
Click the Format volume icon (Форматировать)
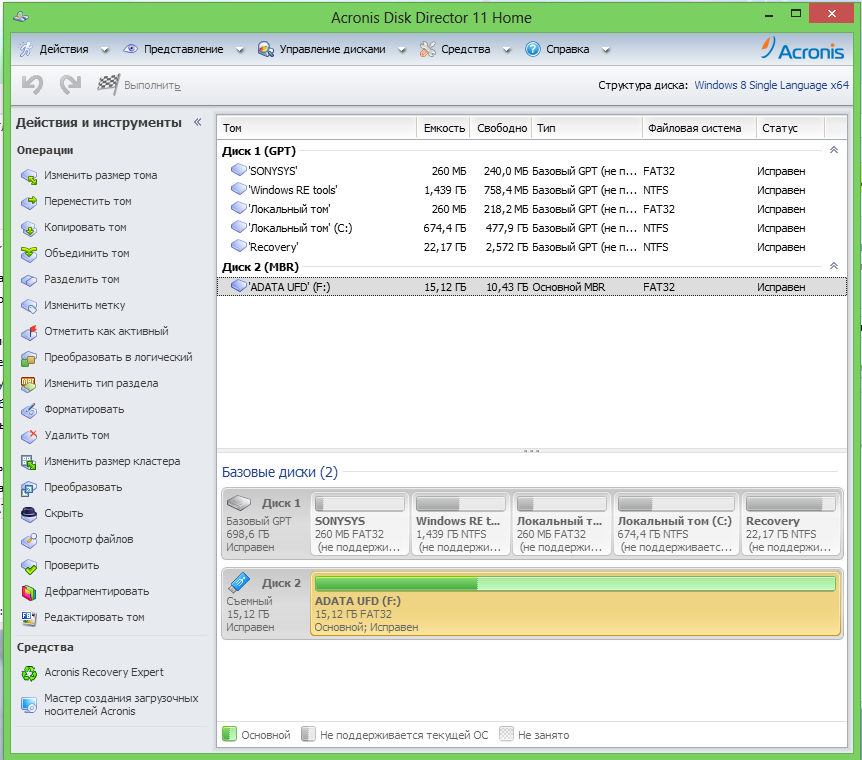[29, 410]
